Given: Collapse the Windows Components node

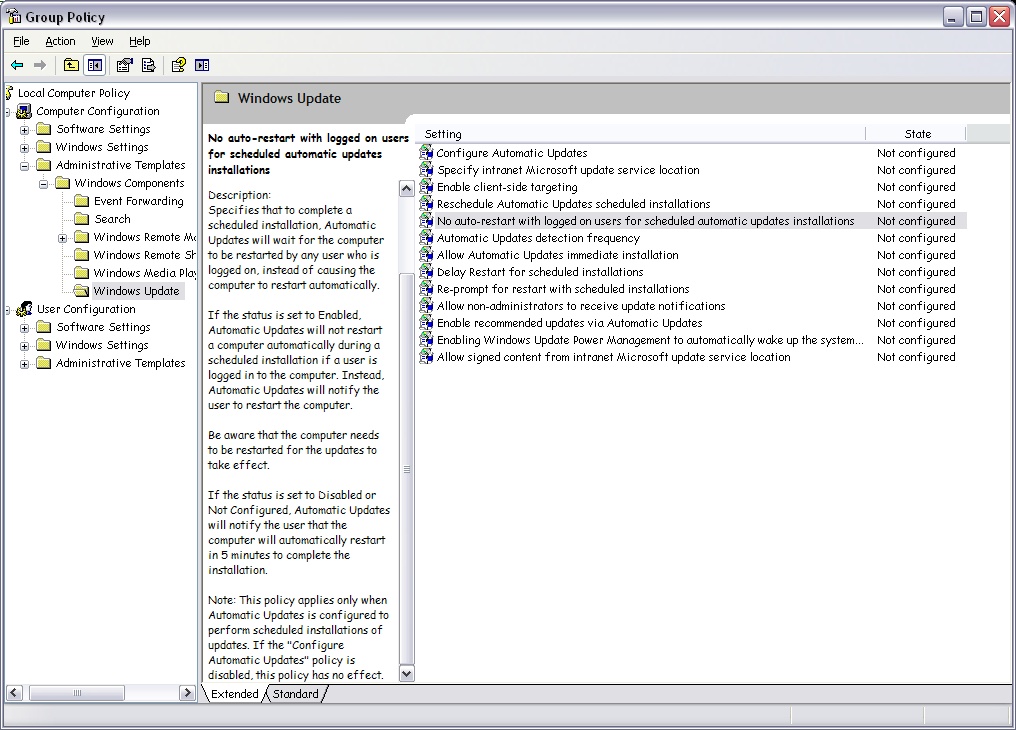Looking at the screenshot, I should pyautogui.click(x=43, y=184).
